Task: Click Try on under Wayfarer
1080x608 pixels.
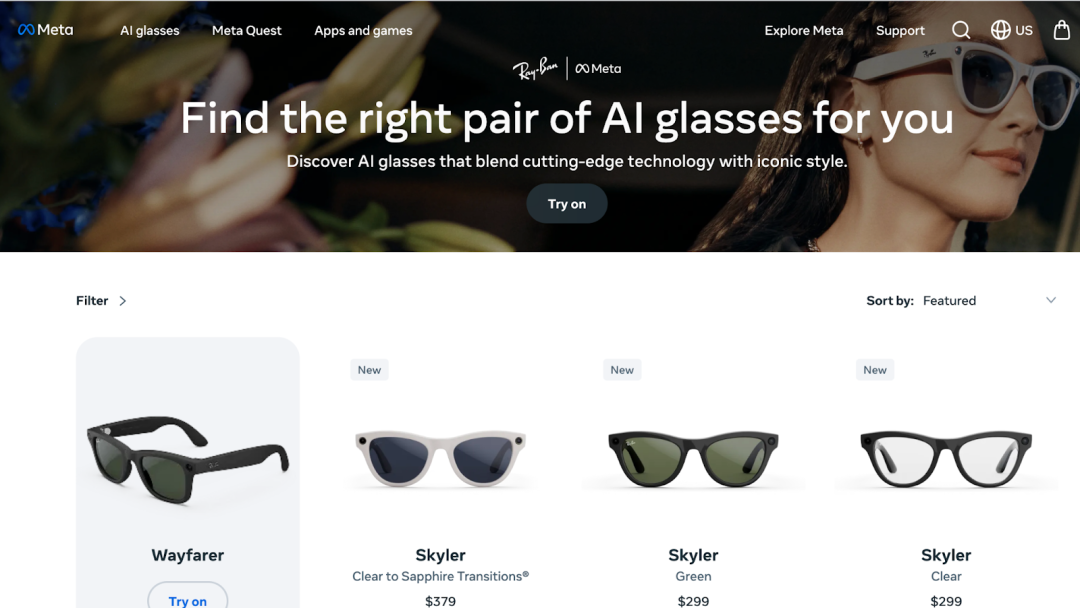Action: pyautogui.click(x=187, y=596)
